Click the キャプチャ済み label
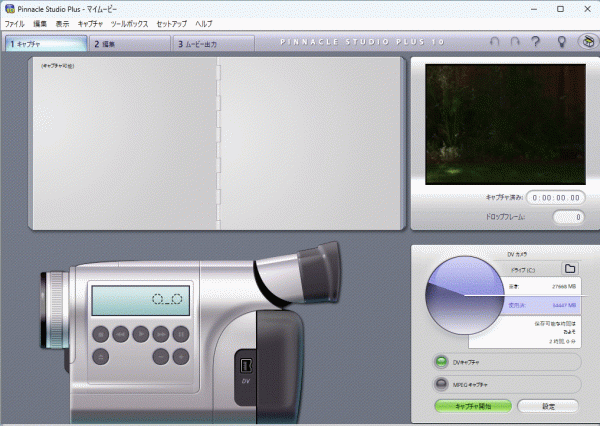Viewport: 600px width, 426px height. pyautogui.click(x=504, y=197)
